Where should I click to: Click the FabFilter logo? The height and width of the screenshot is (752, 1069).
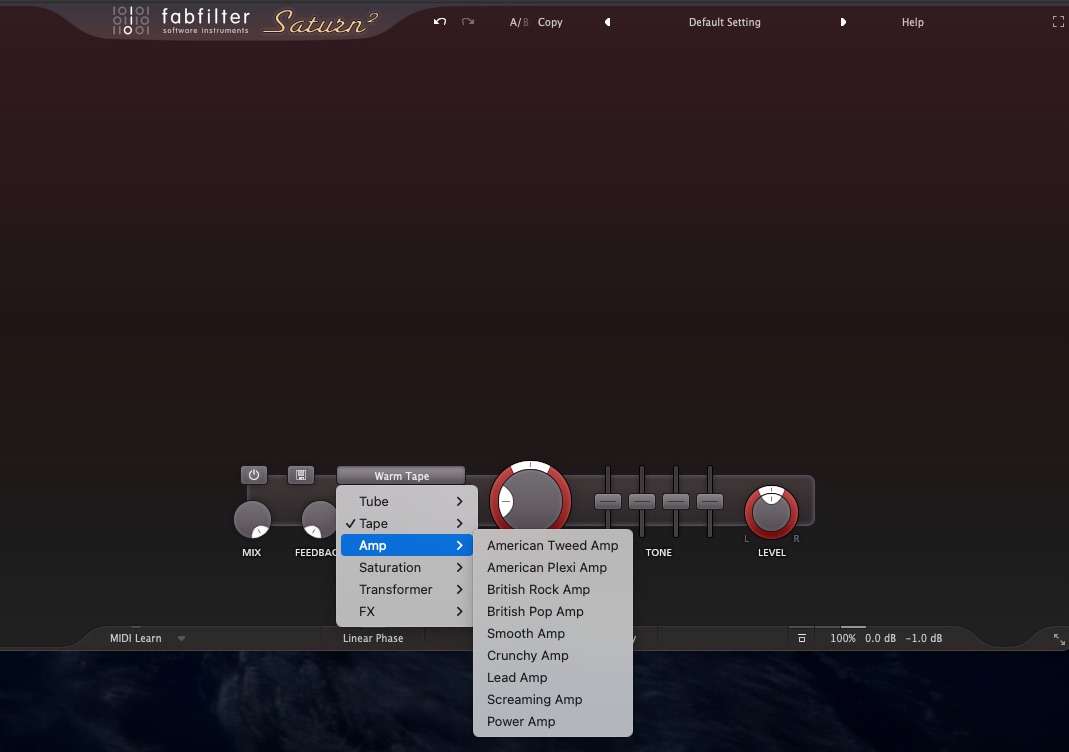(181, 20)
